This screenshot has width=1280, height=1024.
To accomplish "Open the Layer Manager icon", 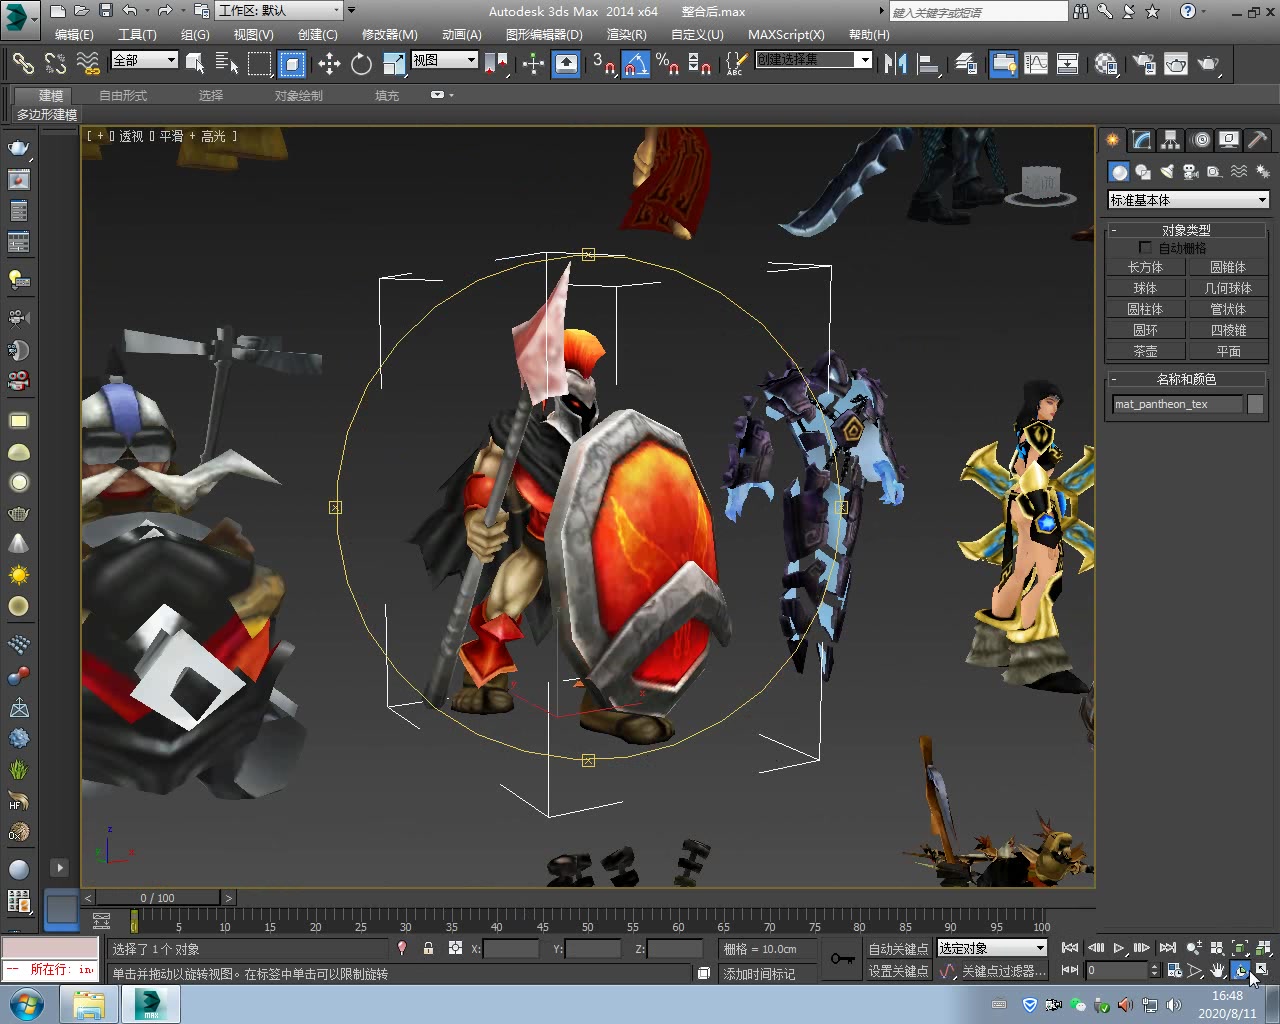I will 966,64.
